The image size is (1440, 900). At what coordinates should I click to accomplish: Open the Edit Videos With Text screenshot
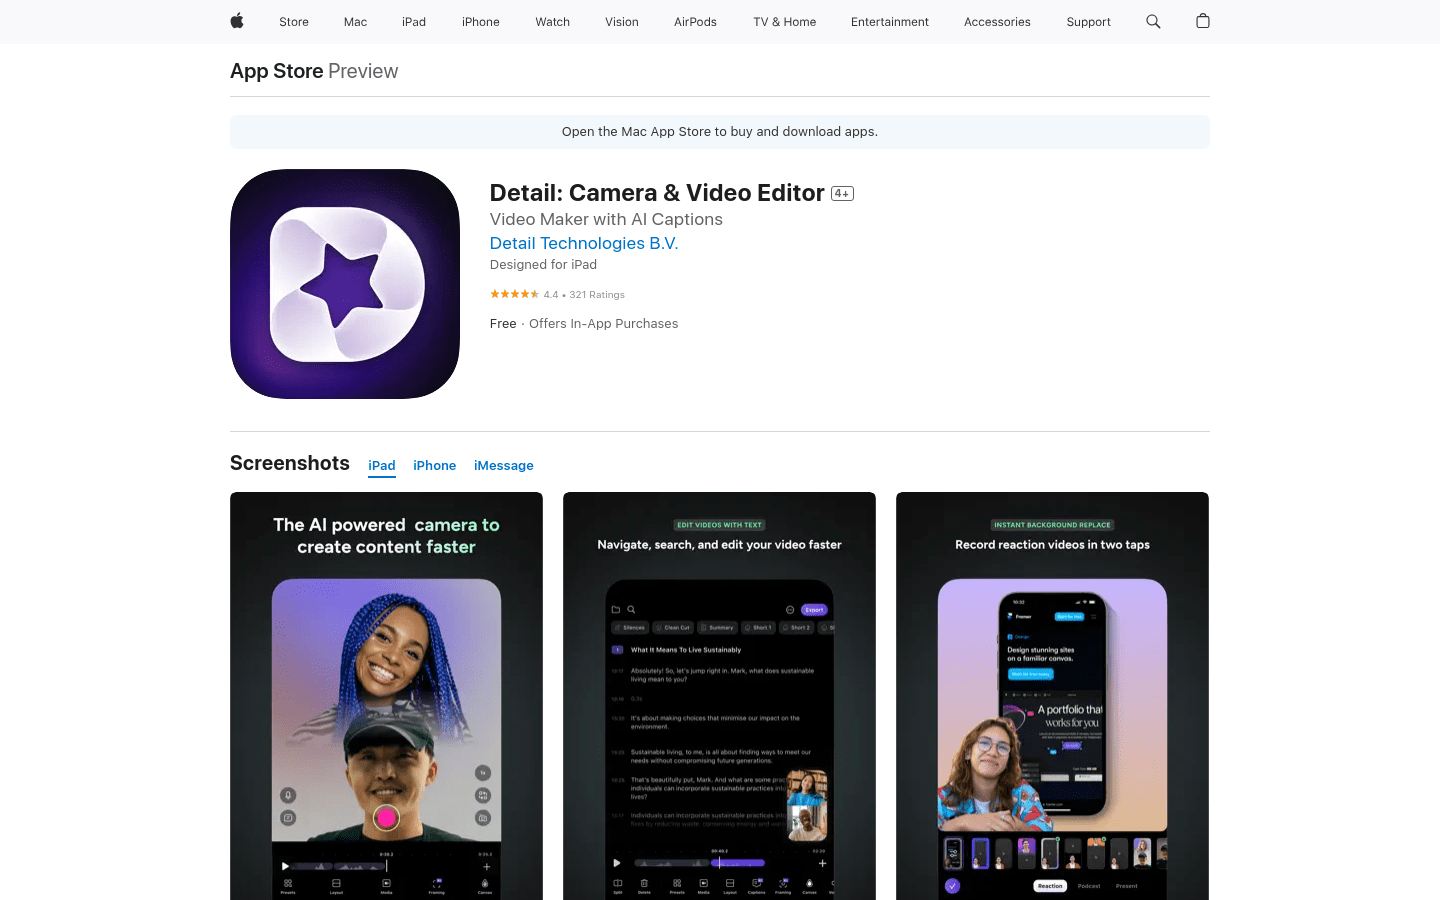(719, 696)
